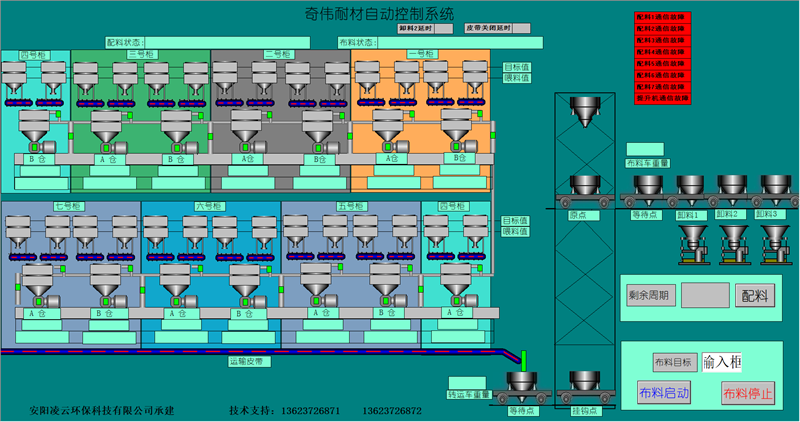Screen dimensions: 800x422
Task: Click the 配料1通信故障 alarm indicator
Action: 662,18
